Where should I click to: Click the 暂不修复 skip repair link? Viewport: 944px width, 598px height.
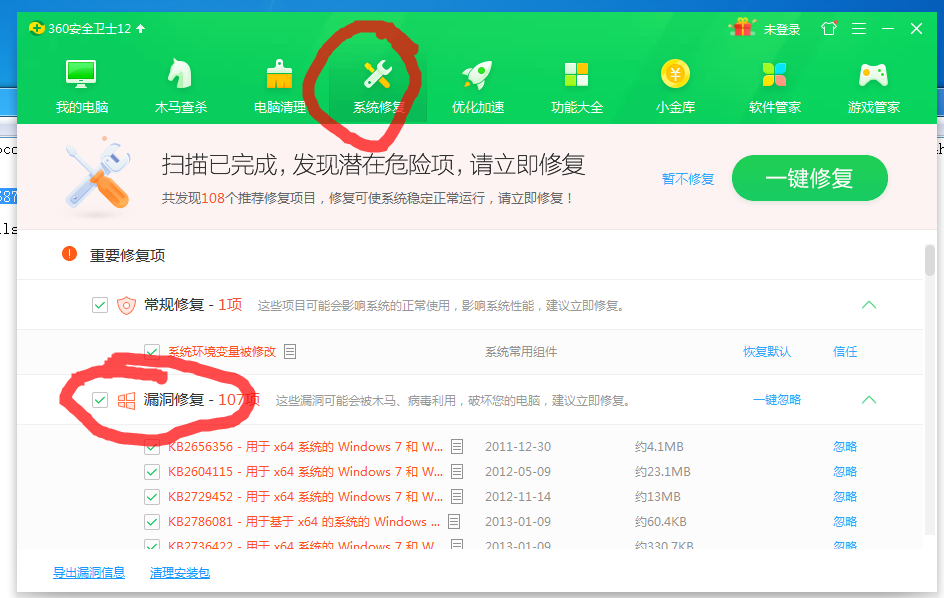[x=688, y=179]
